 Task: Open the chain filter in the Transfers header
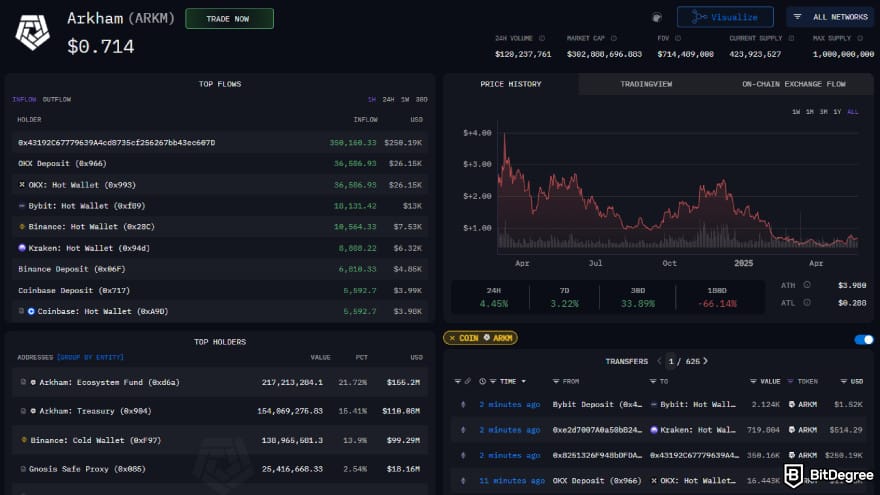[x=457, y=381]
